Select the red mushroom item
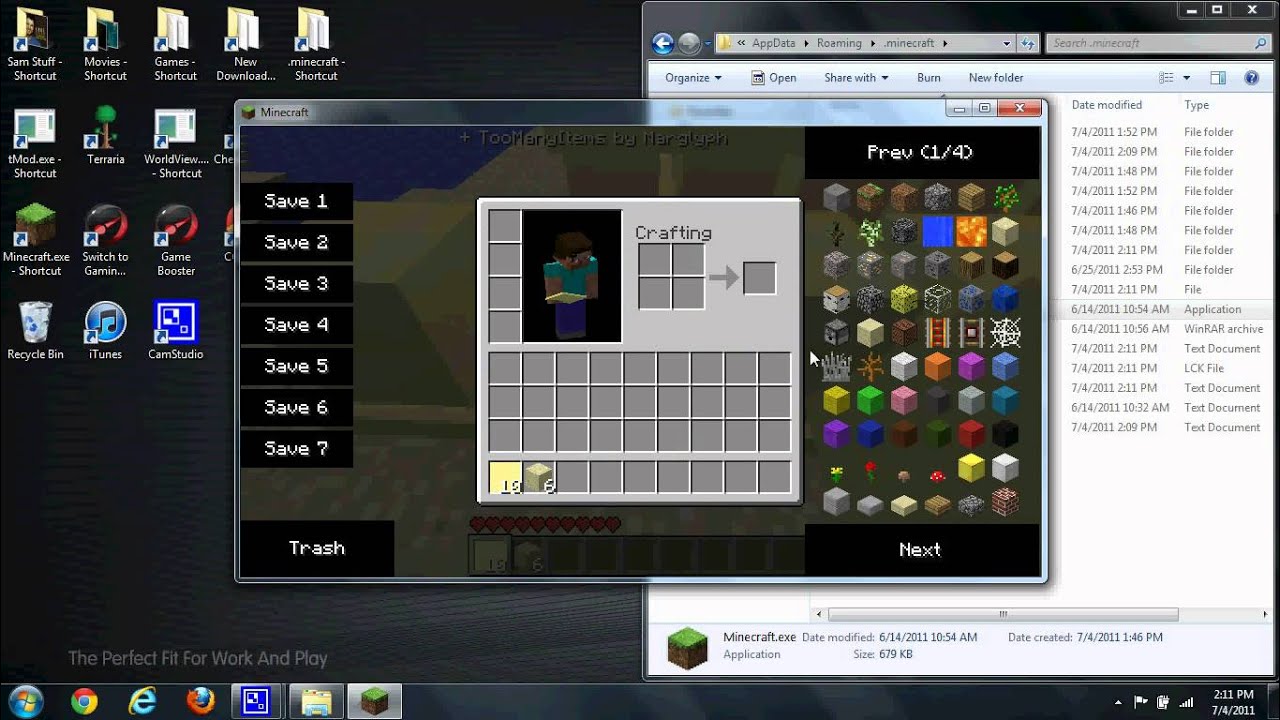The width and height of the screenshot is (1280, 720). 937,476
